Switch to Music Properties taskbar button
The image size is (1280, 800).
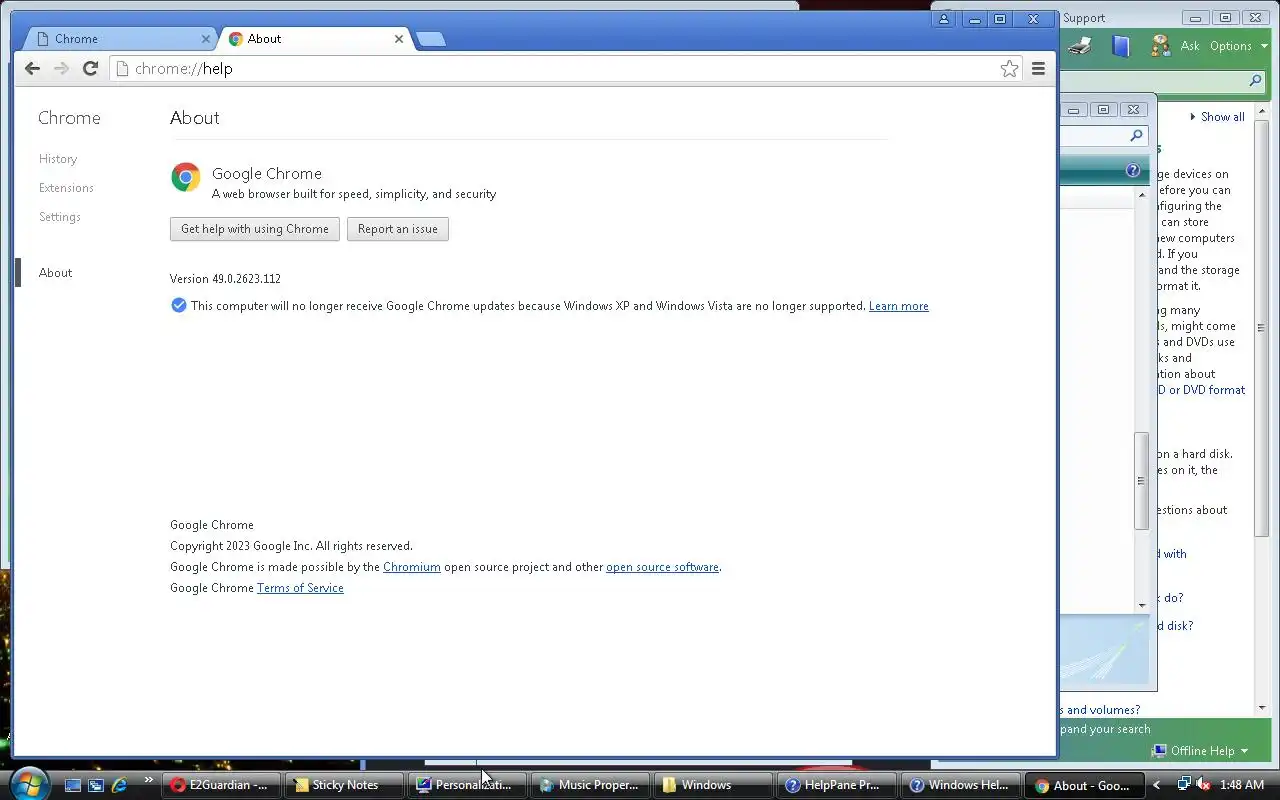(x=590, y=785)
